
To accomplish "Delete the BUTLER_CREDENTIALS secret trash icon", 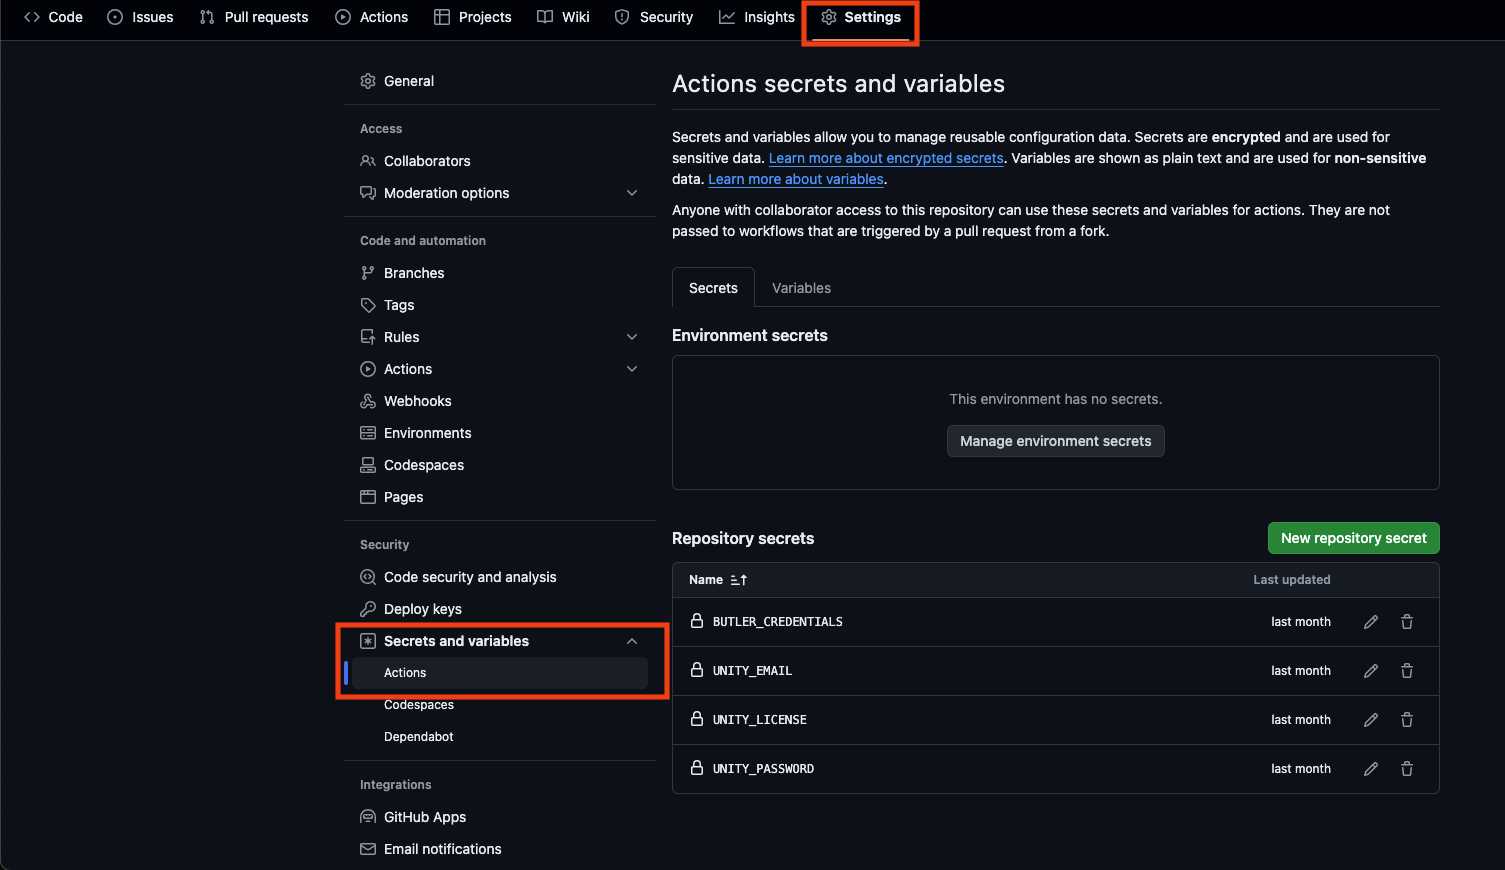I will coord(1407,622).
